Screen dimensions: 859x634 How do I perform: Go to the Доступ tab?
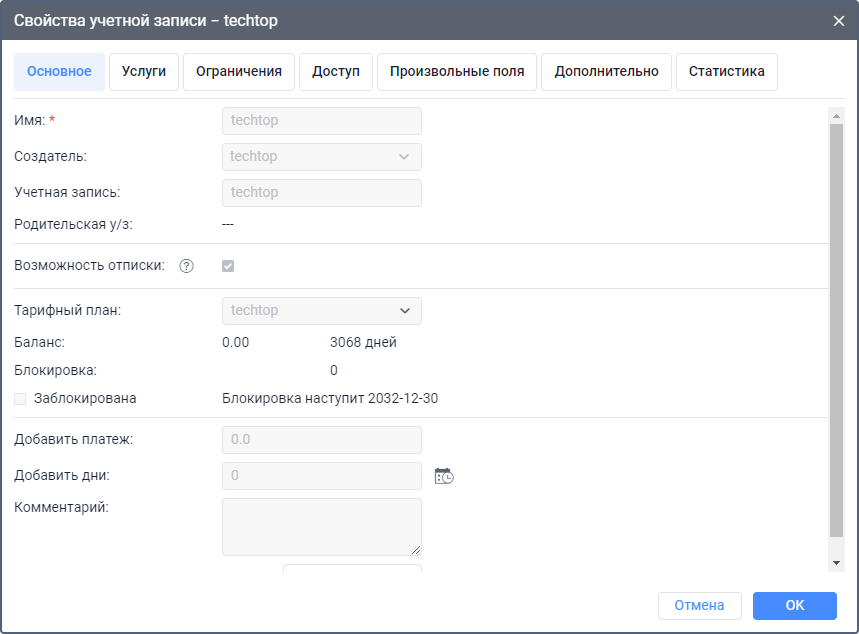pyautogui.click(x=336, y=72)
